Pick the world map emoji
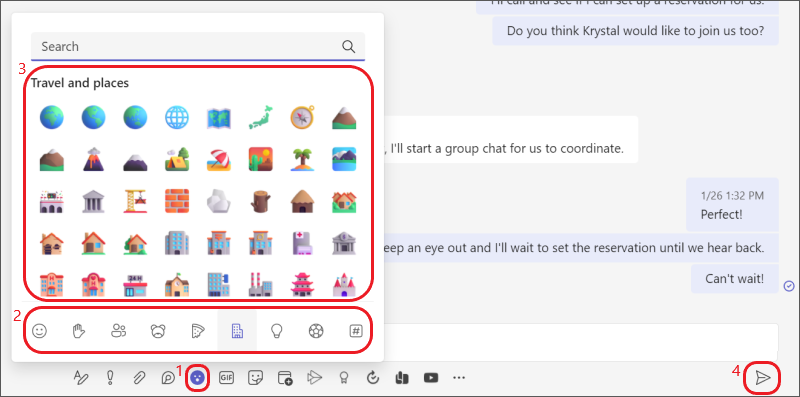The height and width of the screenshot is (397, 800). pos(219,118)
